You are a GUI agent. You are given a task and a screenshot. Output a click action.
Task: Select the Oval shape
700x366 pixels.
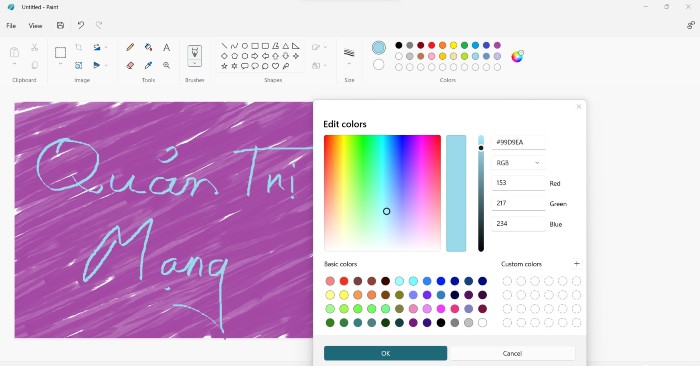(245, 46)
